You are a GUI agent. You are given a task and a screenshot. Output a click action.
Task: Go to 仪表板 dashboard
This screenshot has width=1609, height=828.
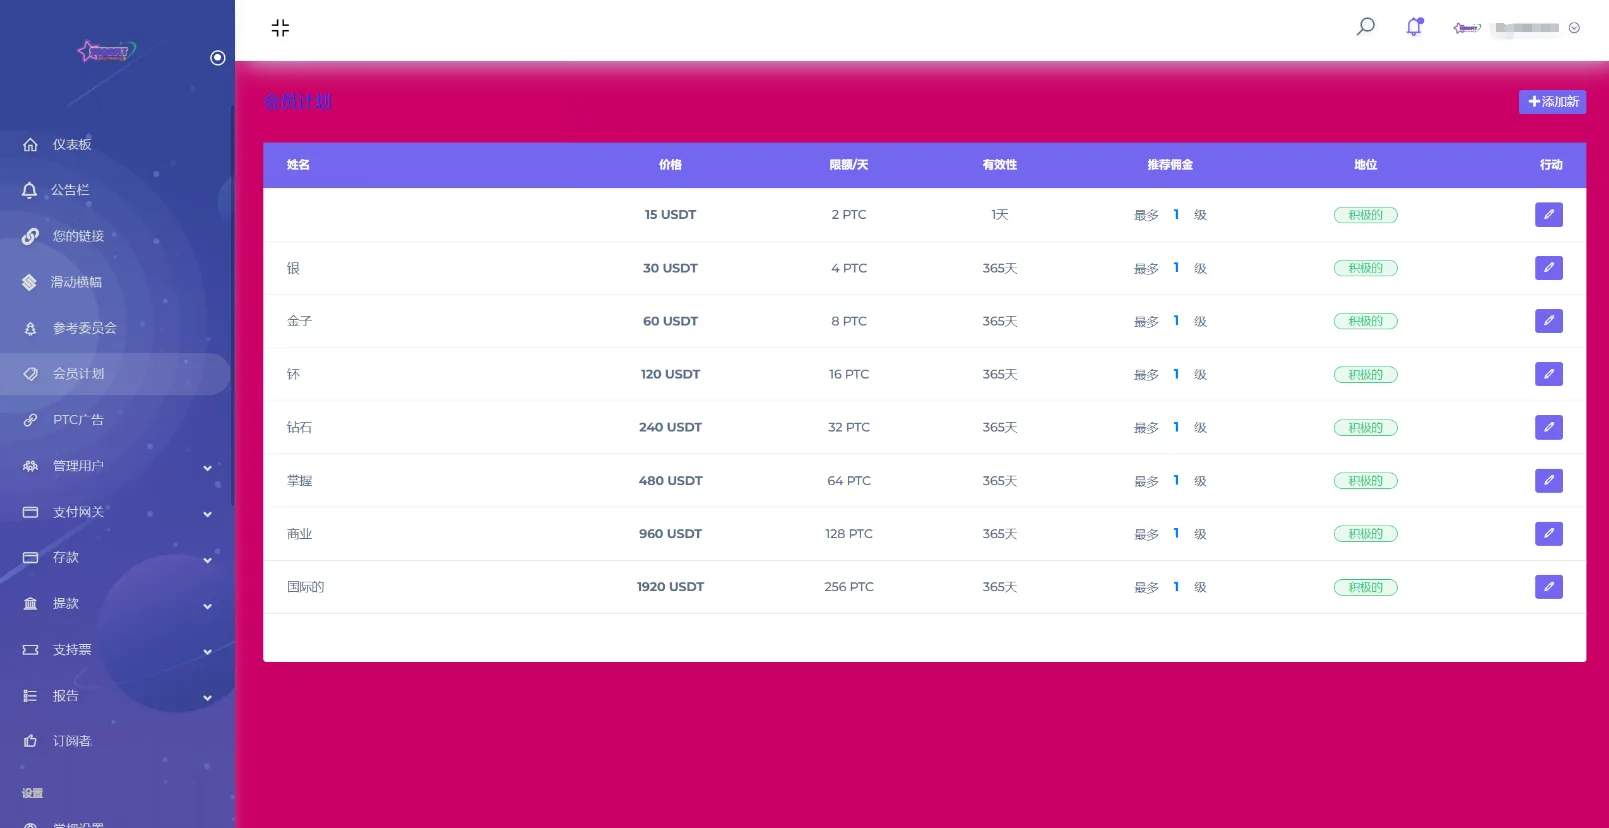(72, 145)
